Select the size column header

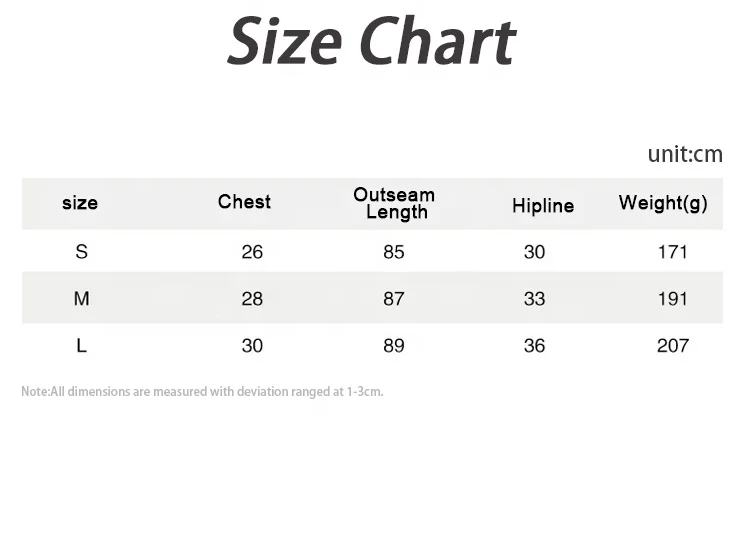80,203
